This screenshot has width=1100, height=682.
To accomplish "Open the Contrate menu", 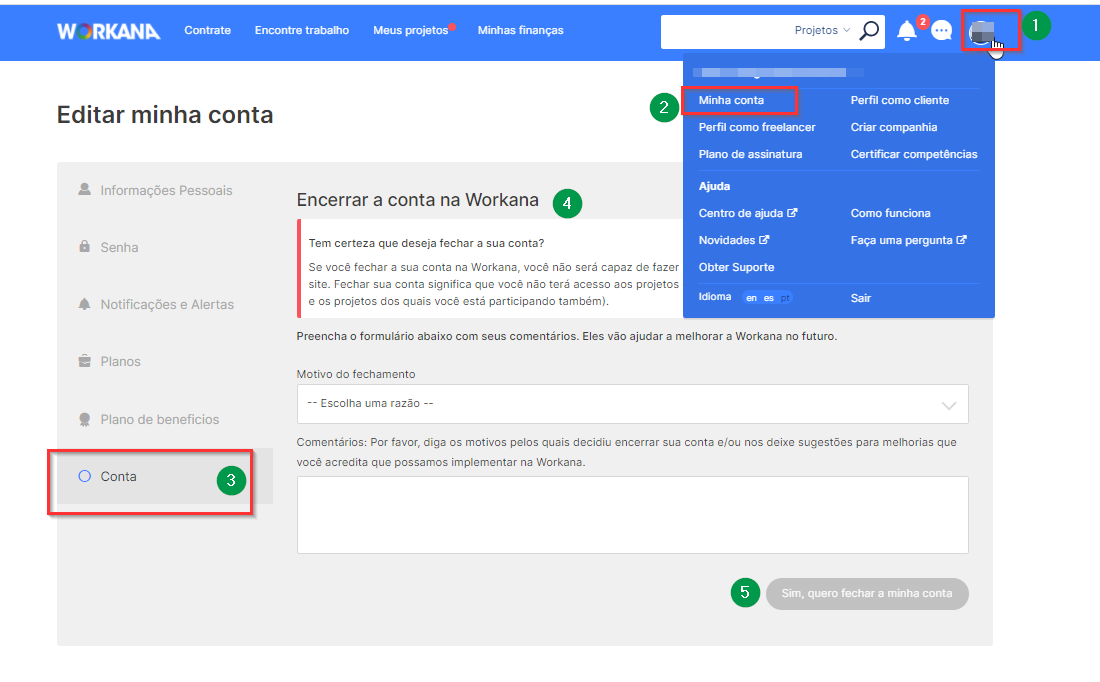I will click(x=208, y=30).
